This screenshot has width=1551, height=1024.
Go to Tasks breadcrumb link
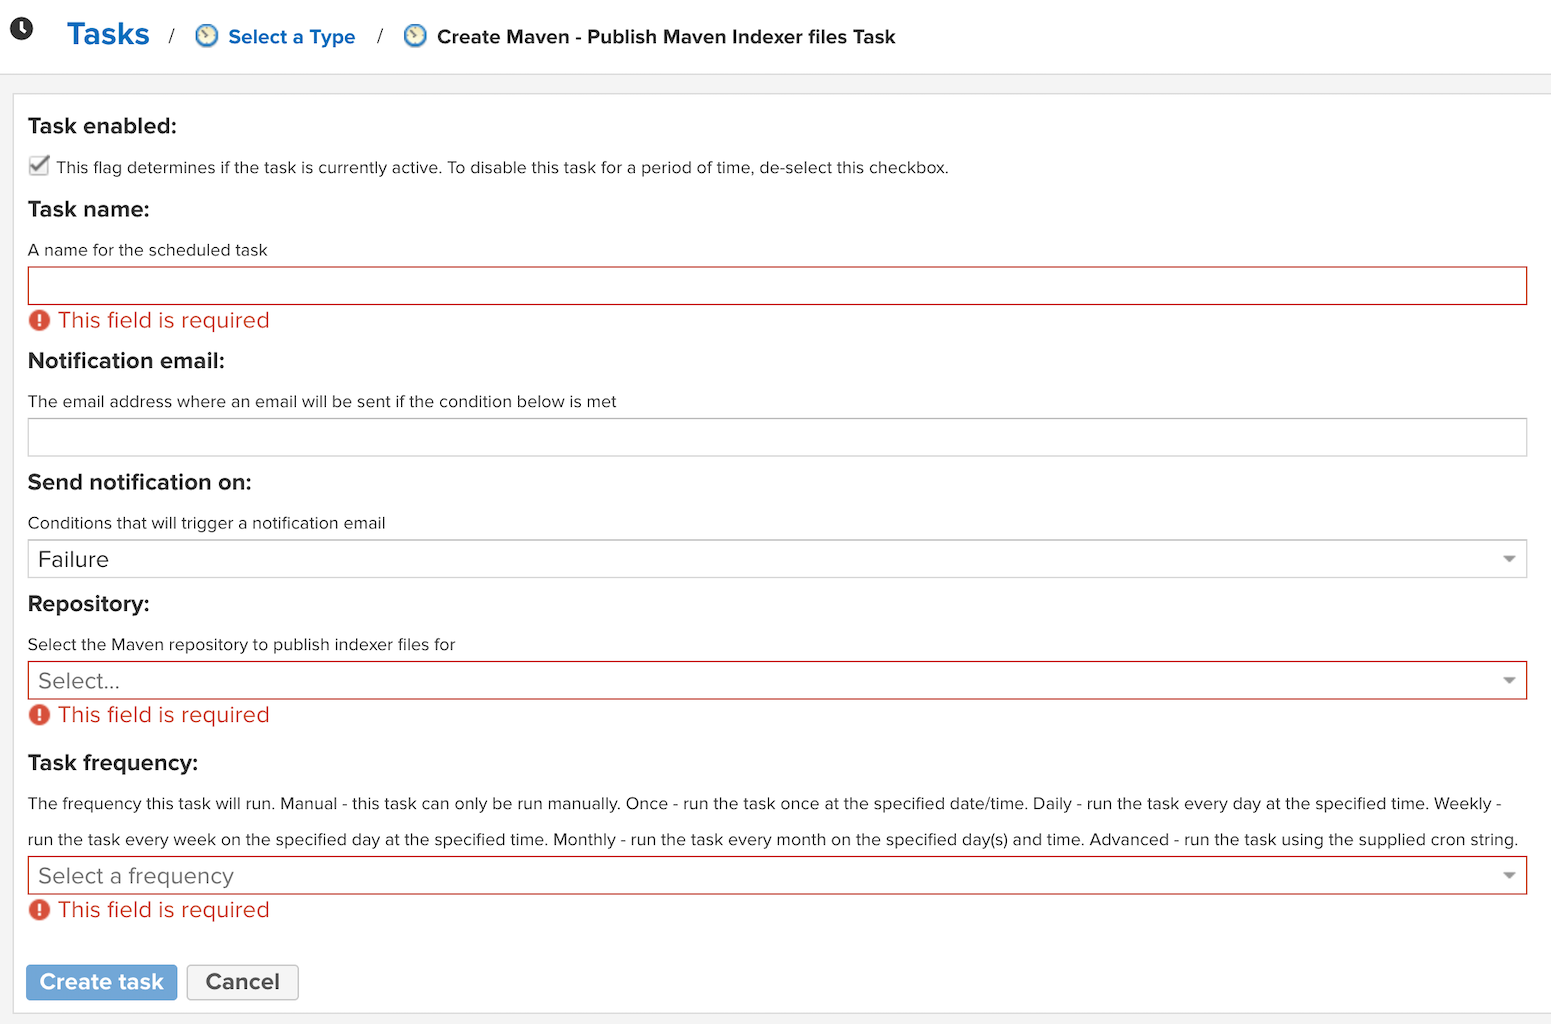coord(108,34)
